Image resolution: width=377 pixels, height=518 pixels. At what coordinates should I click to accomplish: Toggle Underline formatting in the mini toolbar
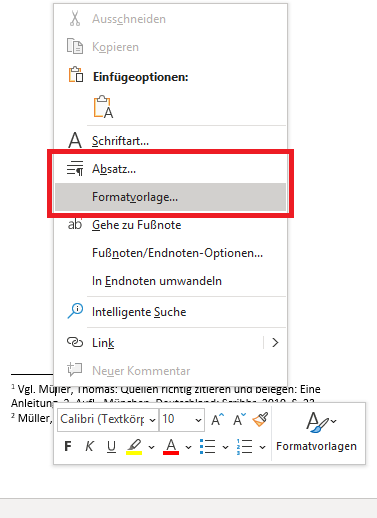111,446
